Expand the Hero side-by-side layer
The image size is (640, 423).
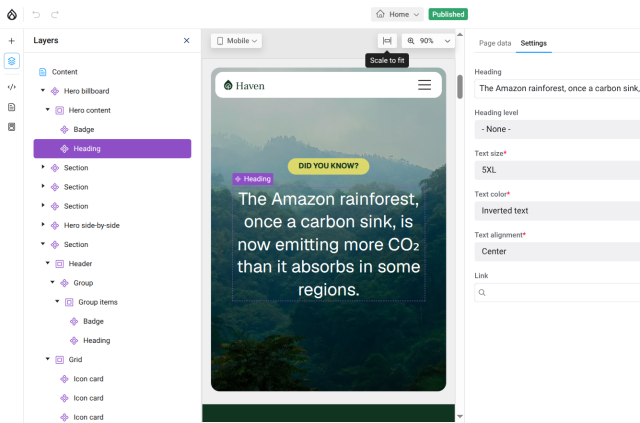[x=43, y=225]
